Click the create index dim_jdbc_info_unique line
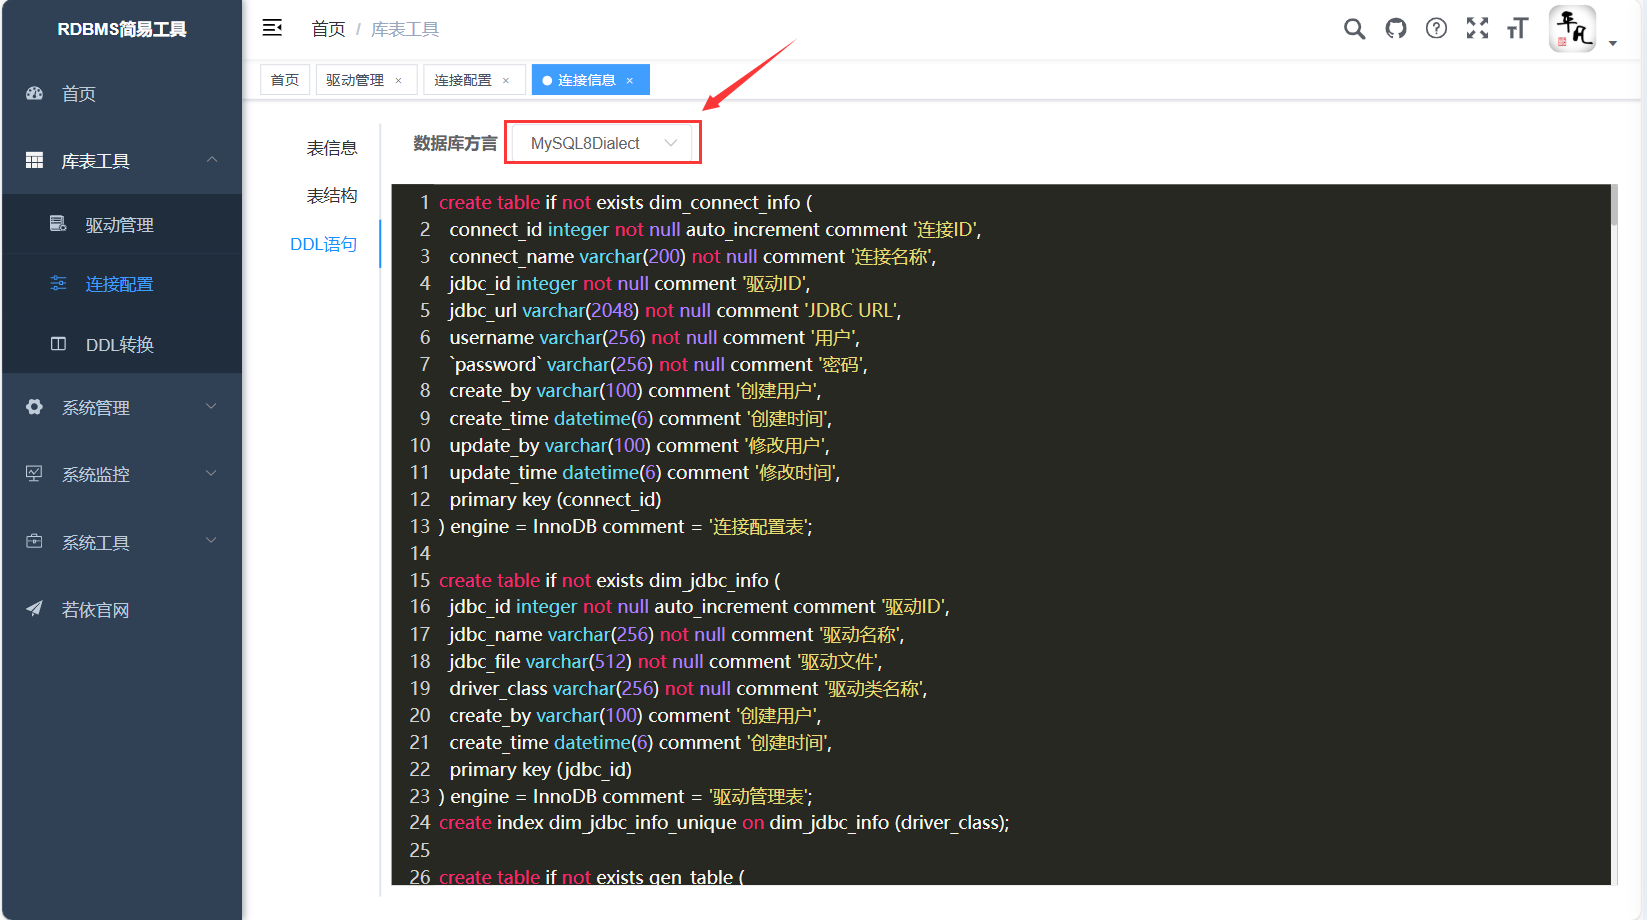1647x920 pixels. 724,822
